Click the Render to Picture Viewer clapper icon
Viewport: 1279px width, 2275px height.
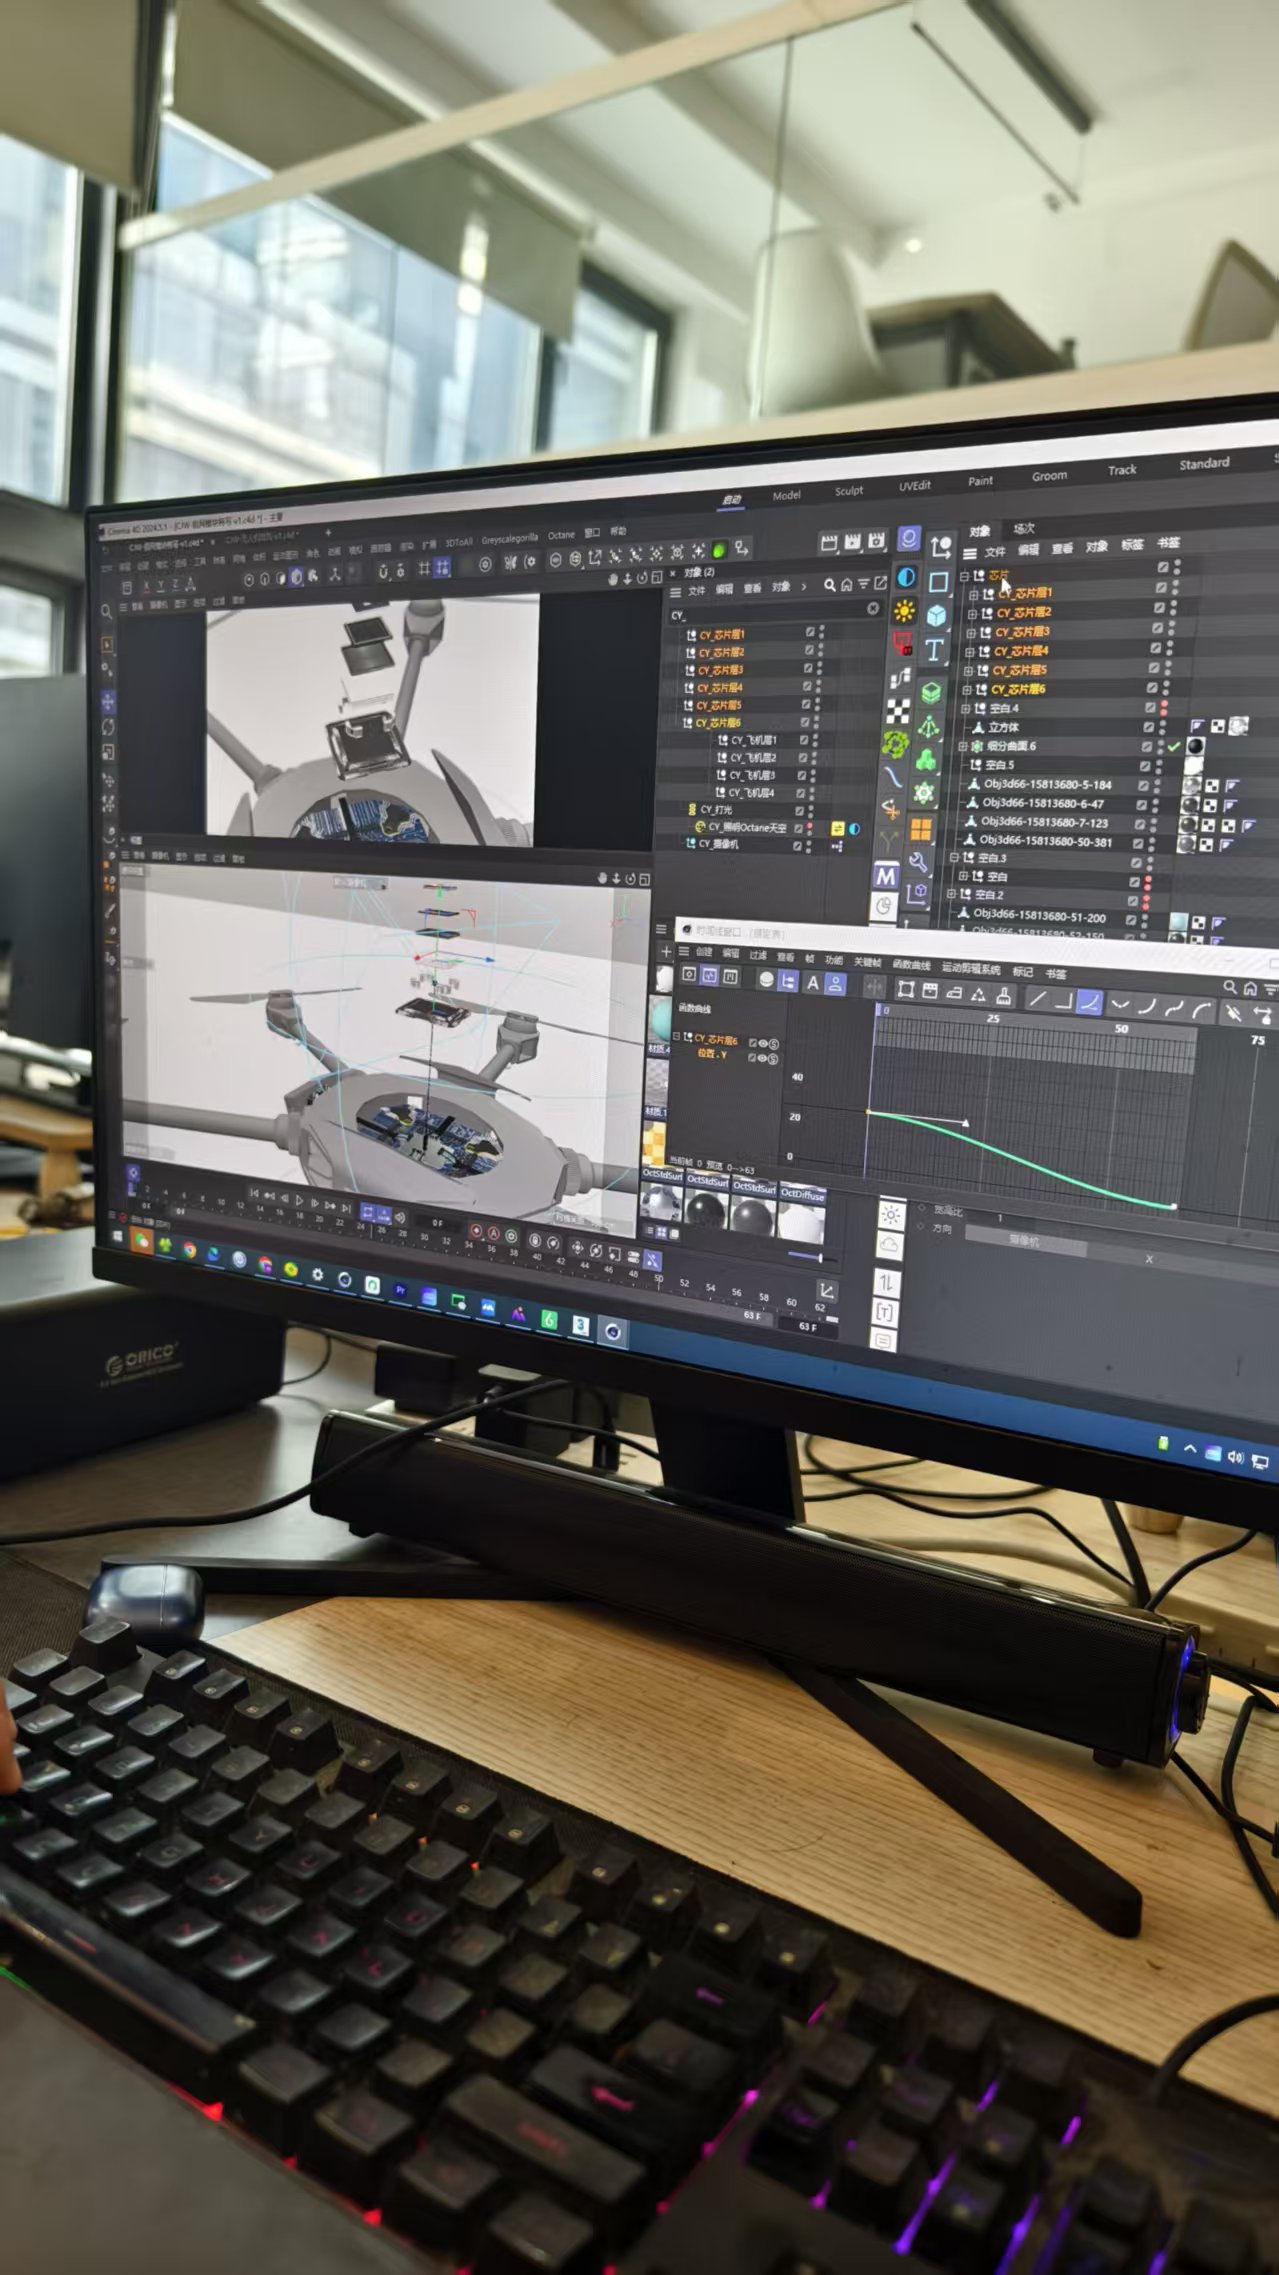point(851,542)
